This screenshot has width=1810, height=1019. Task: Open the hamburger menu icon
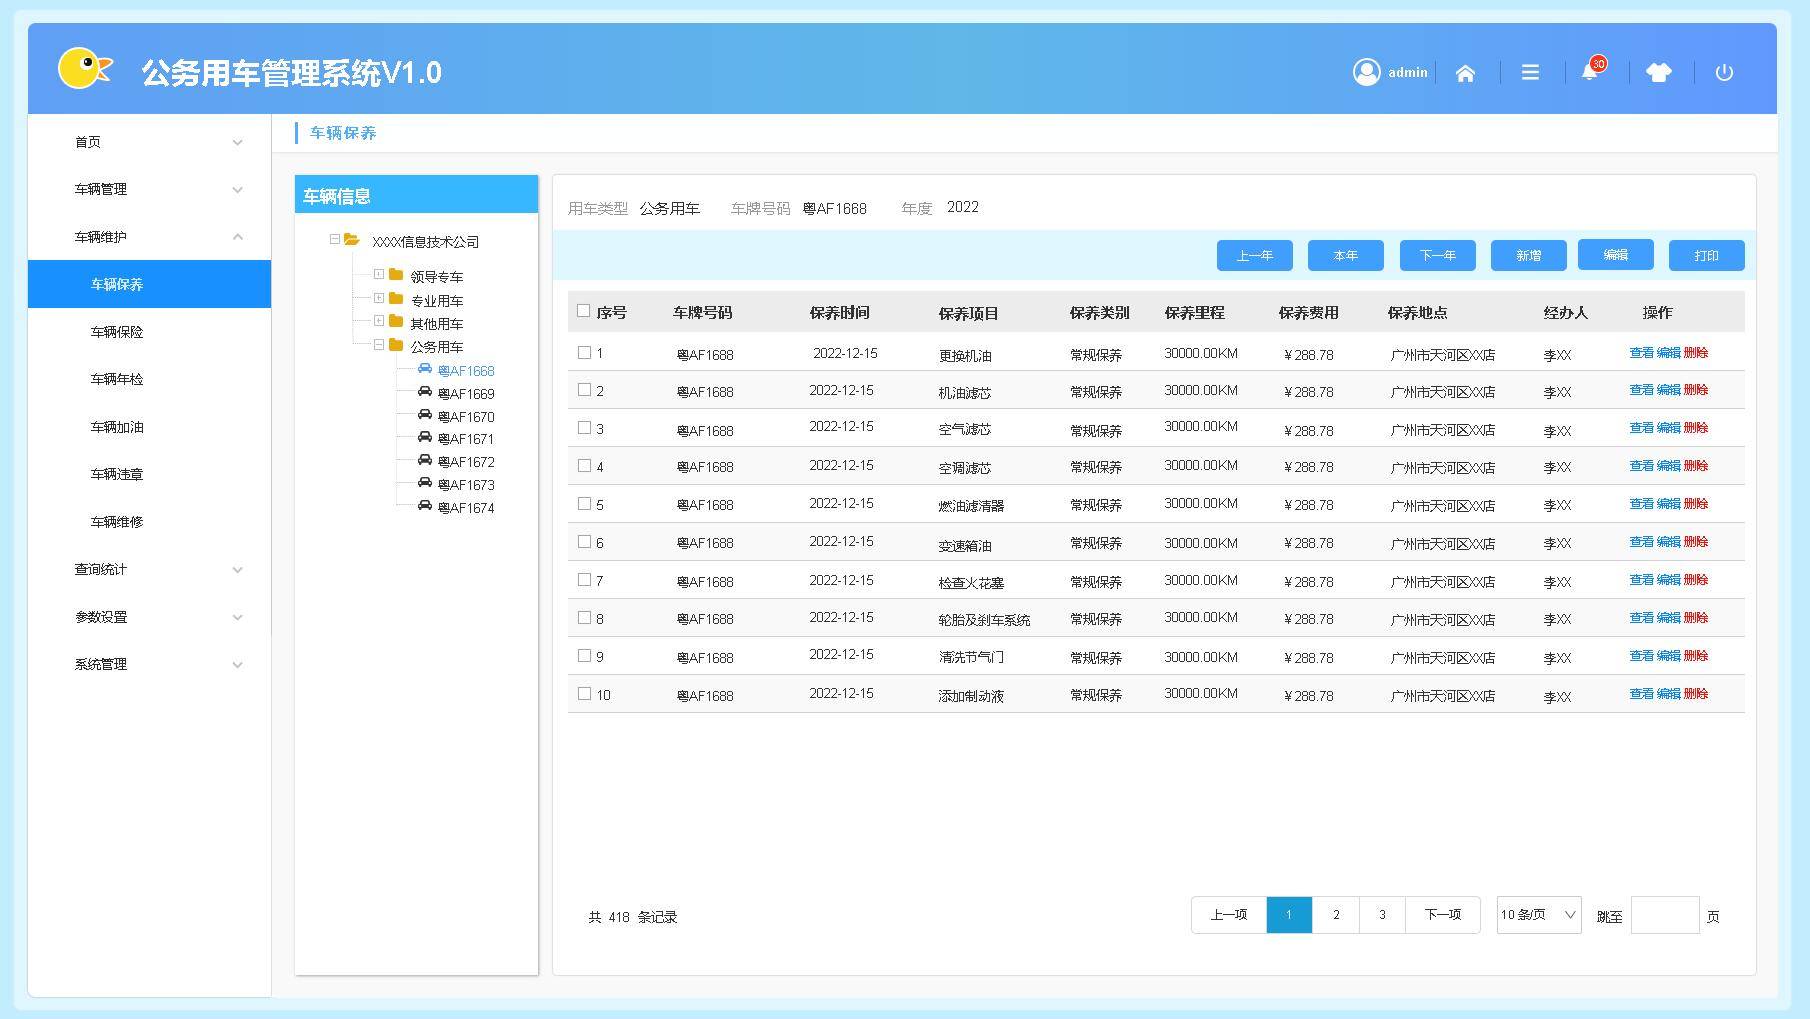pos(1530,73)
